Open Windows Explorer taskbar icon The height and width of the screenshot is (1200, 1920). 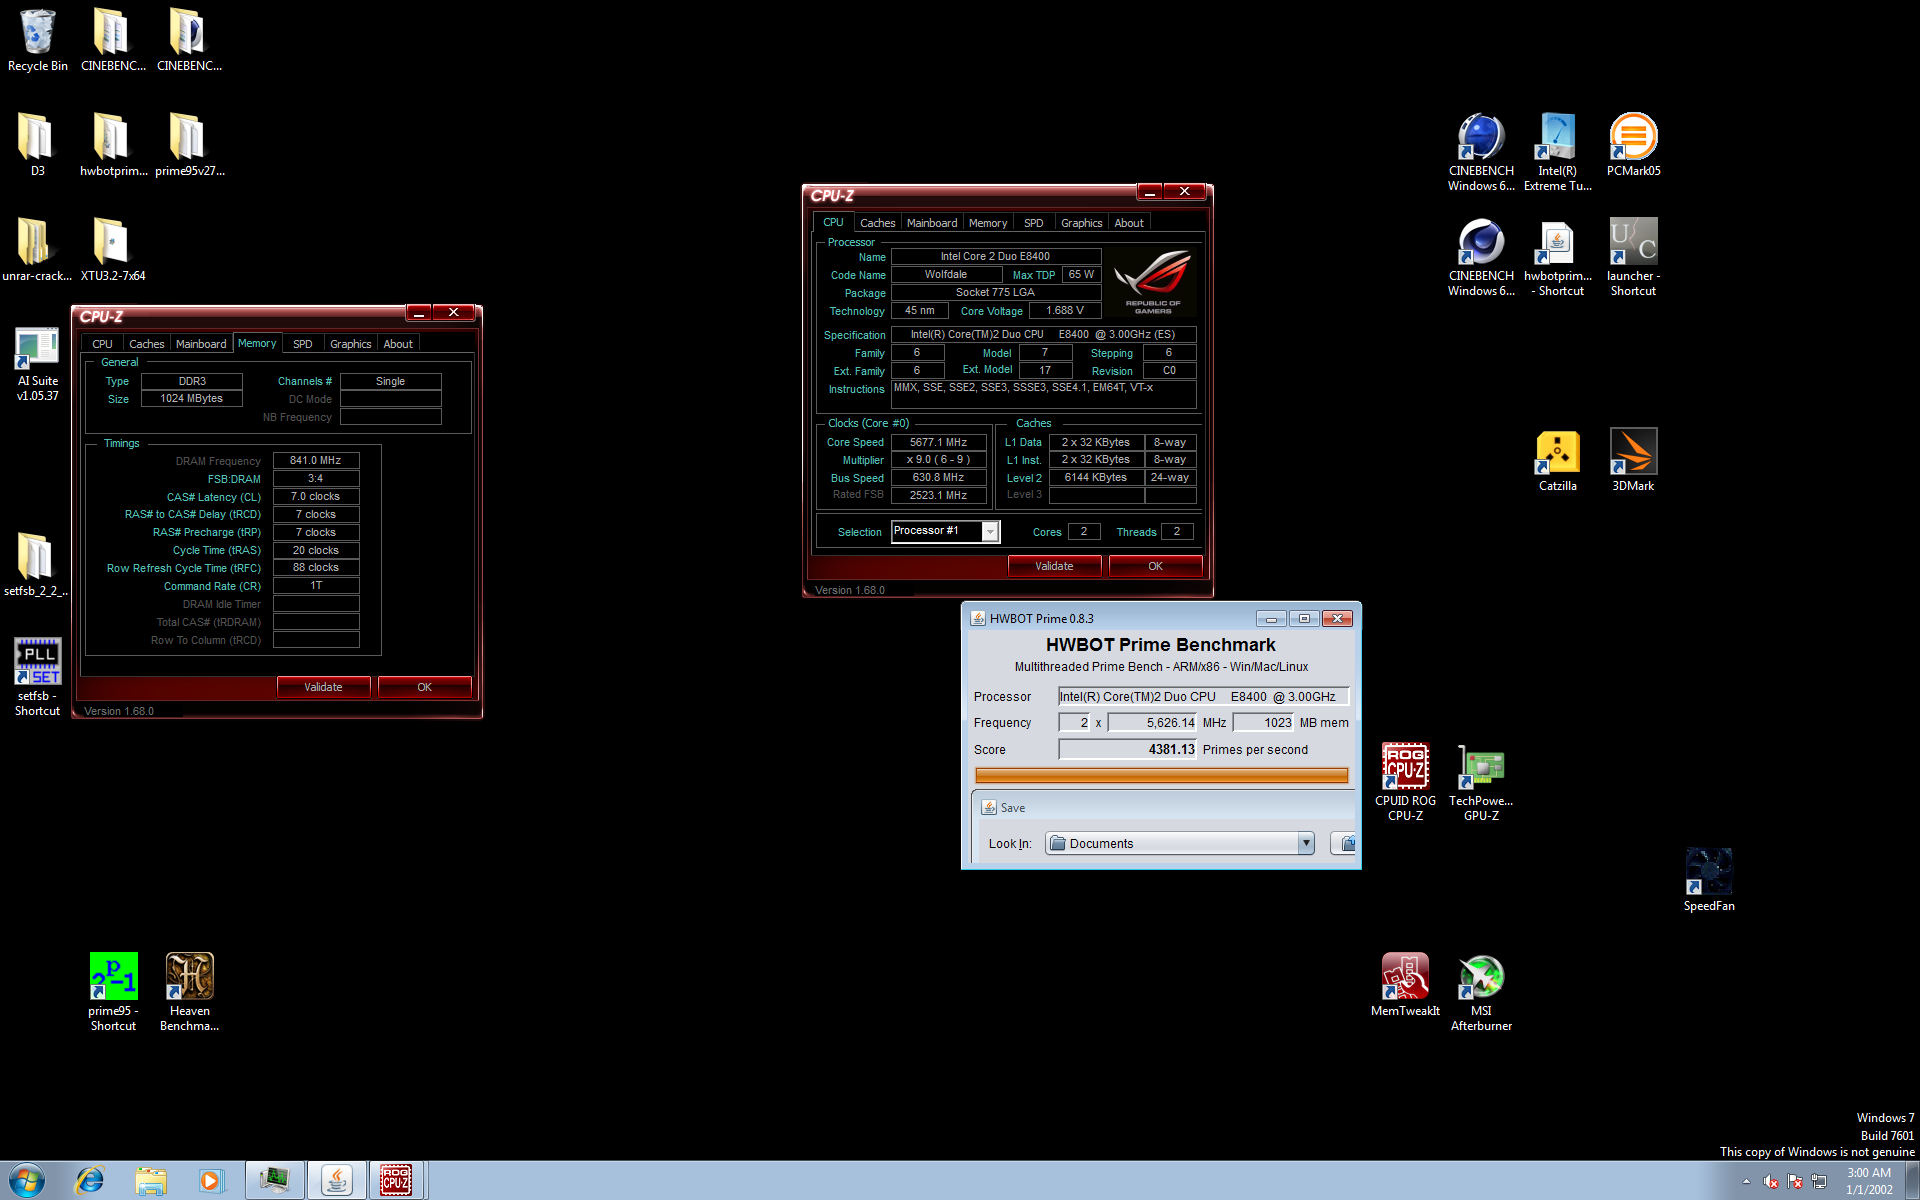[151, 1181]
